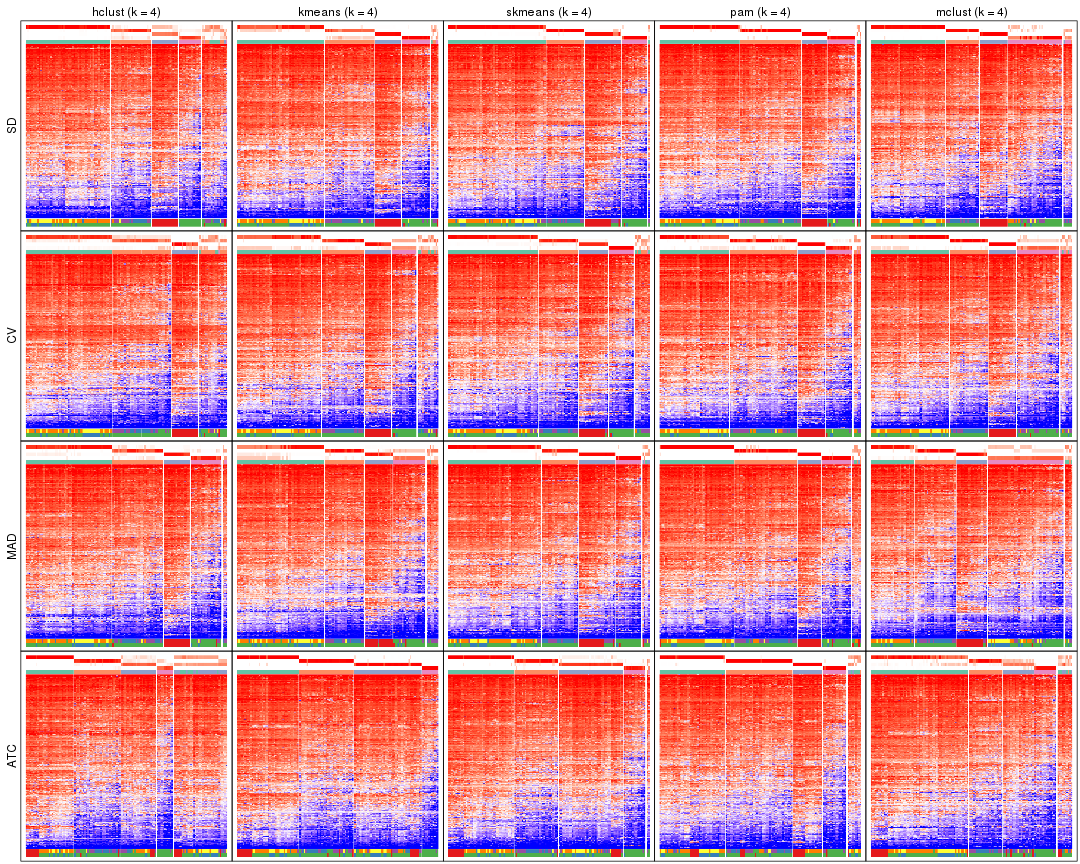Image resolution: width=1080 pixels, height=864 pixels.
Task: Expand the first cluster block in skmeans SD panel
Action: 495,130
